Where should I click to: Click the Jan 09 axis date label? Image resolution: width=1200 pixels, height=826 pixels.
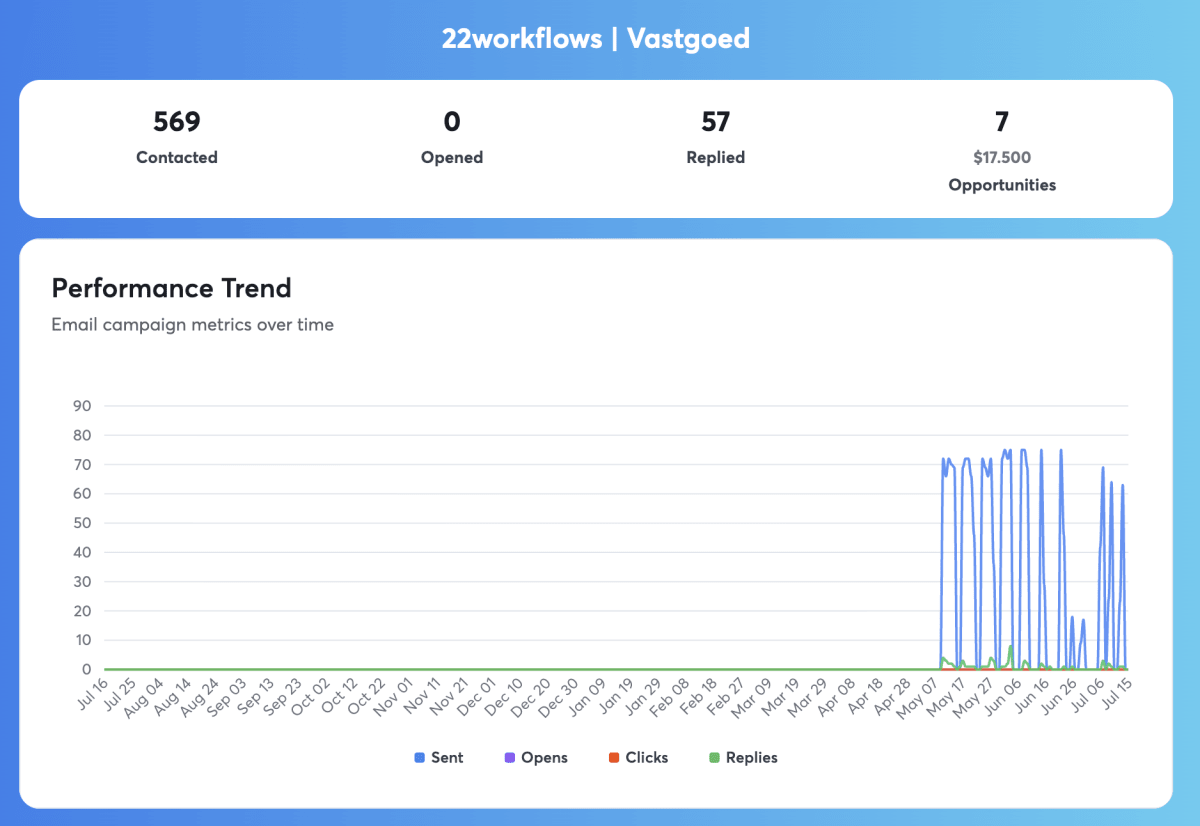[x=587, y=696]
